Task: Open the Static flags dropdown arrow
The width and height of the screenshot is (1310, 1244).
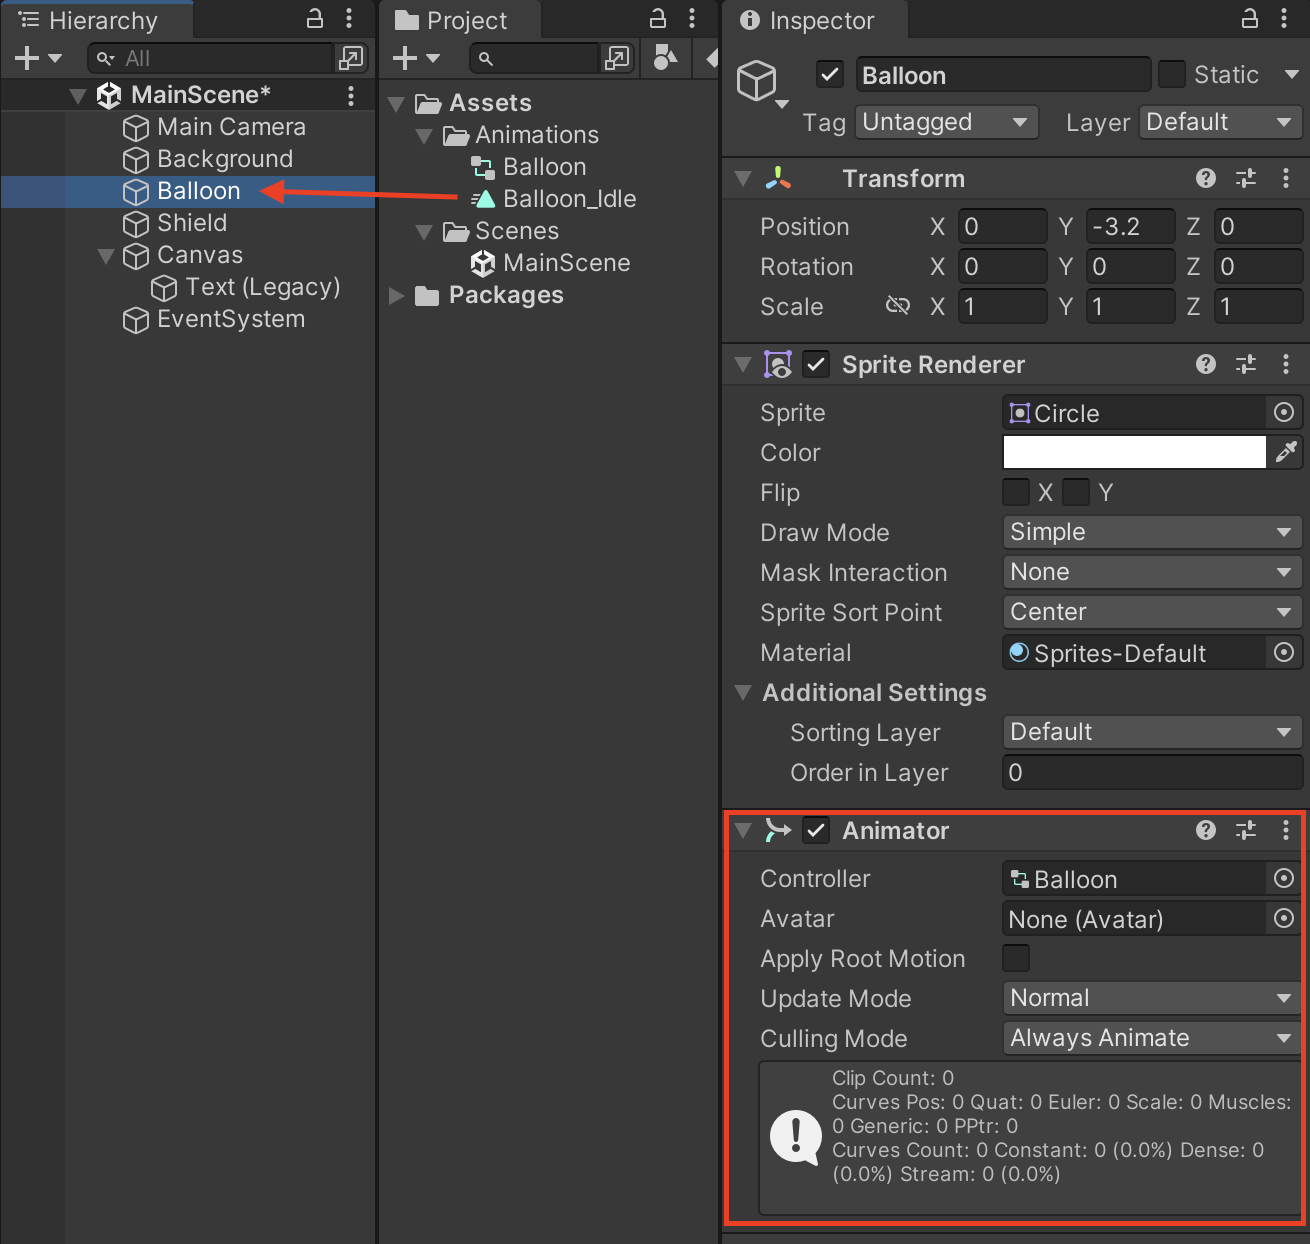Action: 1291,75
